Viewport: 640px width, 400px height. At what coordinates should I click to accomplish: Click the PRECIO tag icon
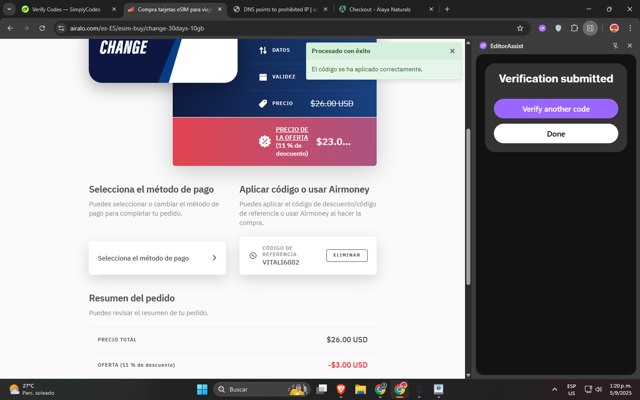[263, 104]
